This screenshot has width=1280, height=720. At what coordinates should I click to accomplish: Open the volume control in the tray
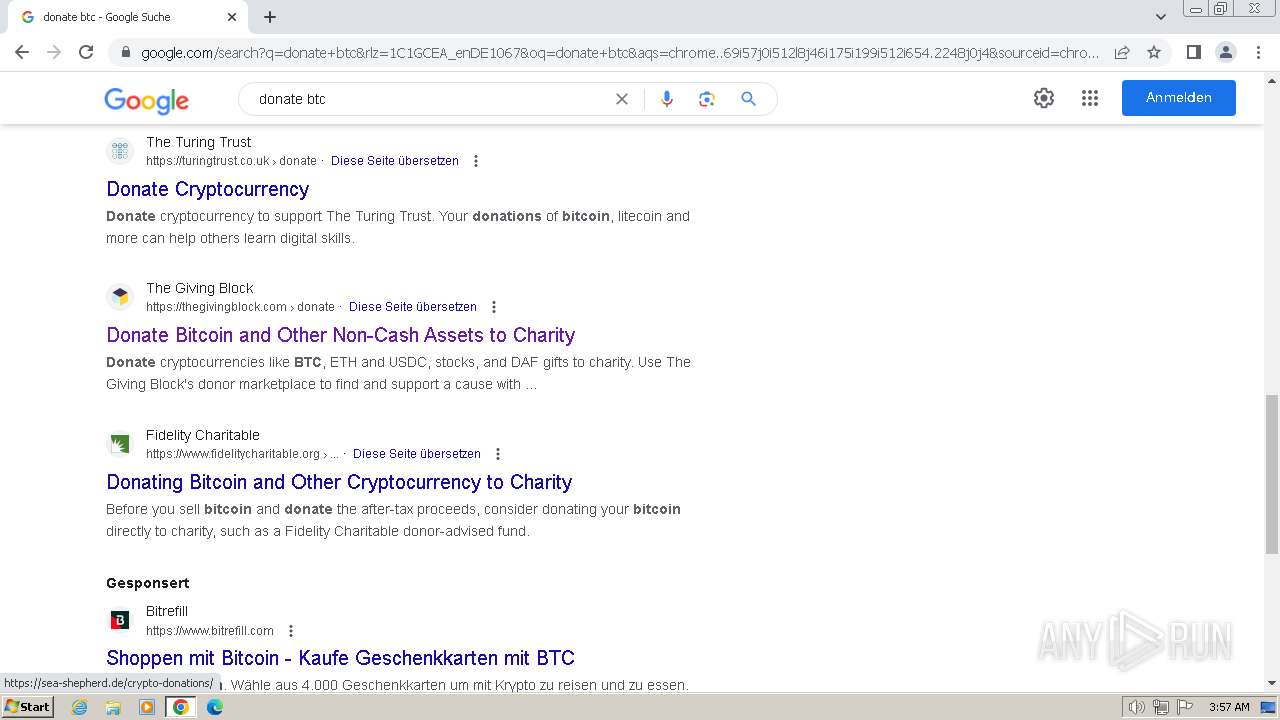1137,707
